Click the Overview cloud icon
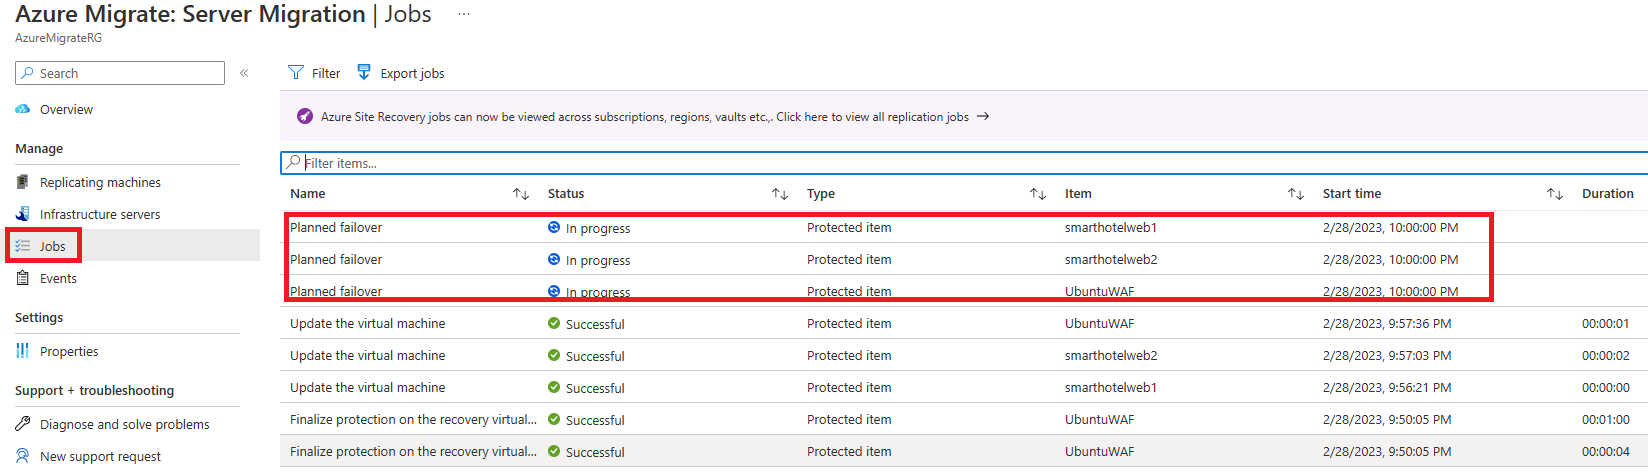This screenshot has width=1648, height=473. (23, 109)
